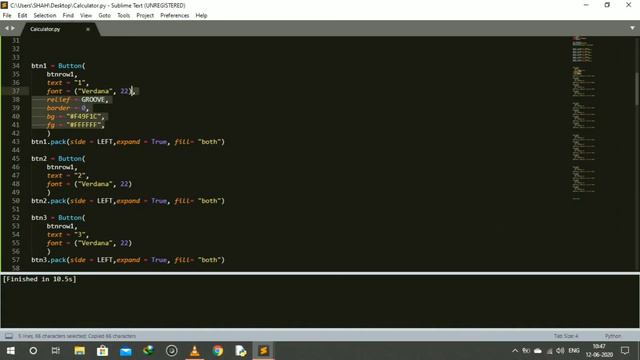
Task: Click the text = "3" line
Action: pyautogui.click(x=67, y=235)
